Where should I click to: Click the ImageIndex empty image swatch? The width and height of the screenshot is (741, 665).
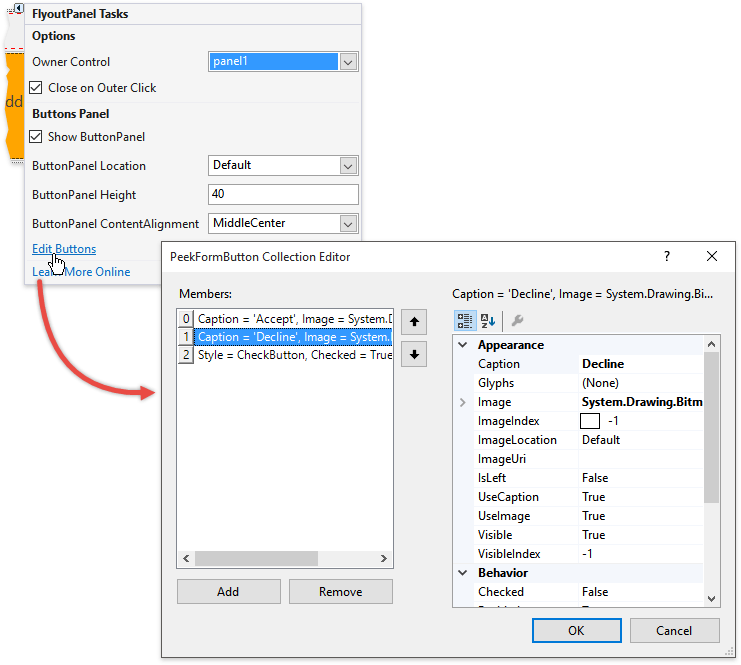[x=590, y=421]
